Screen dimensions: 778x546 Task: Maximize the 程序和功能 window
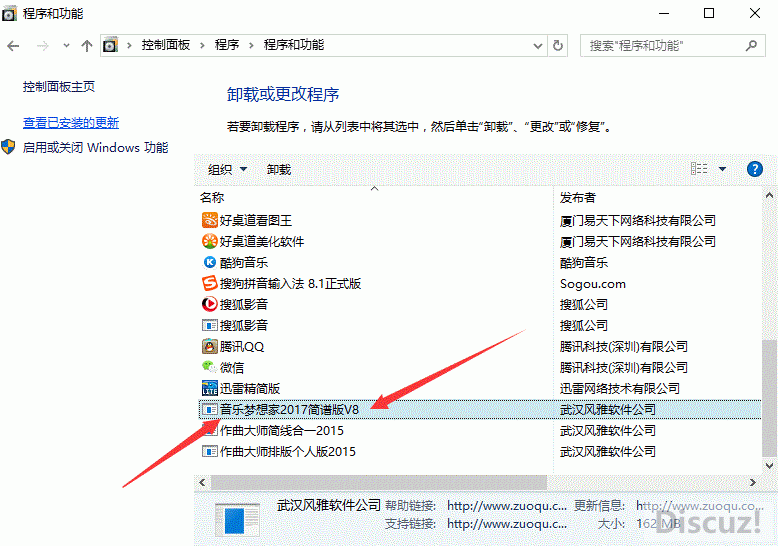click(709, 13)
